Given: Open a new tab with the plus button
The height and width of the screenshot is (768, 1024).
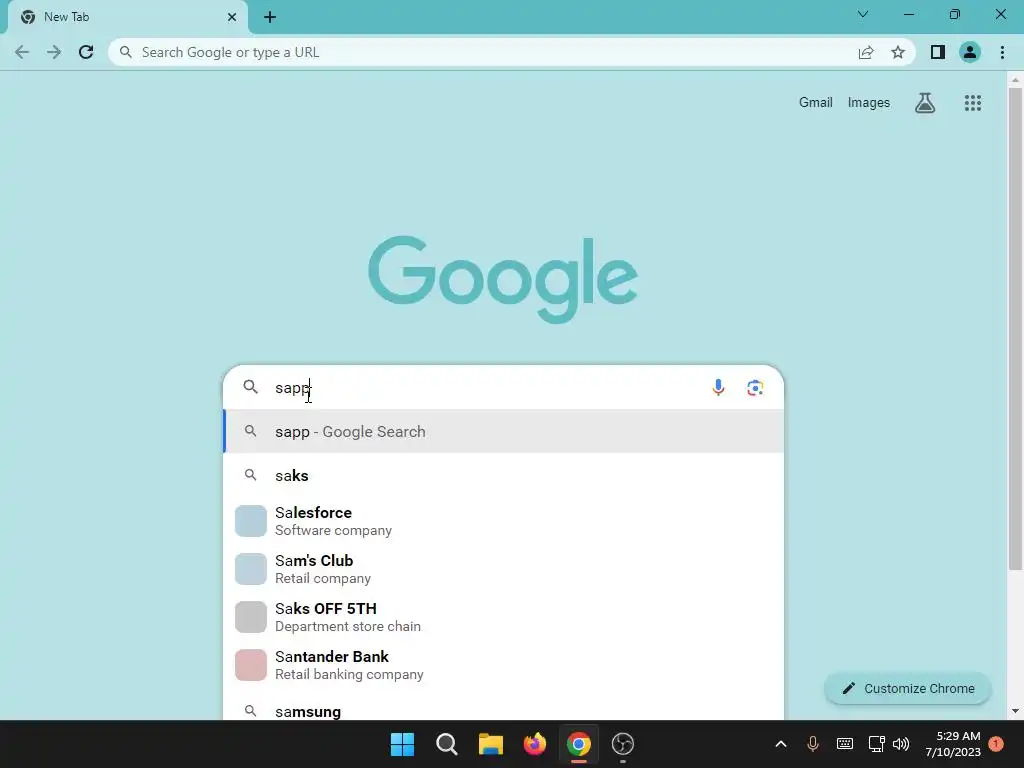Looking at the screenshot, I should [x=270, y=17].
